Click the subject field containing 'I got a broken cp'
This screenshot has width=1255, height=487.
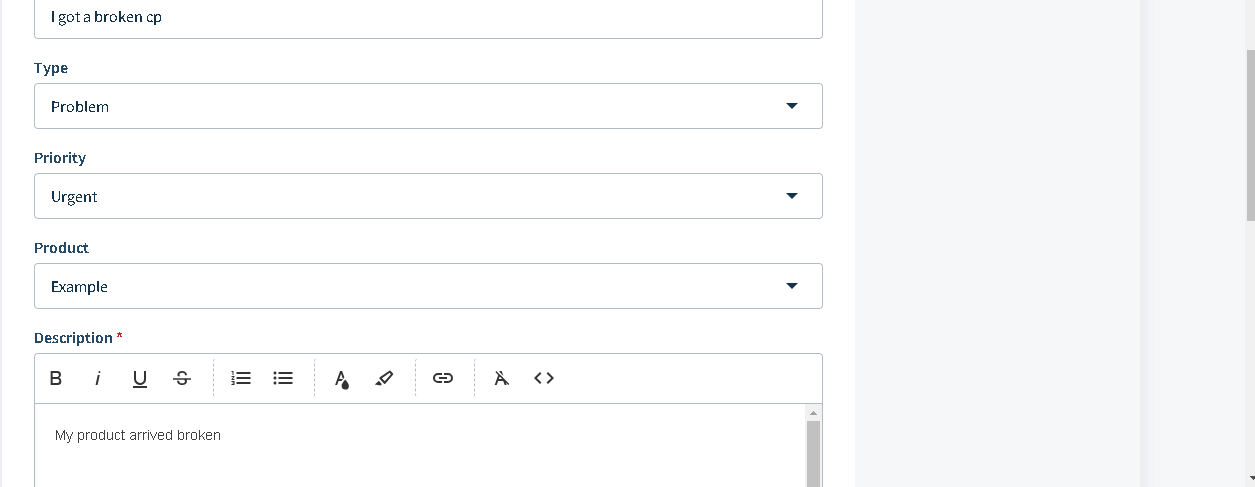pyautogui.click(x=428, y=18)
